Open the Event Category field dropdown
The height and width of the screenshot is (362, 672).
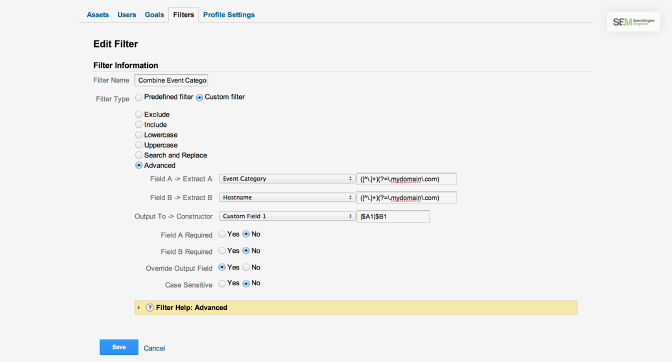(287, 179)
